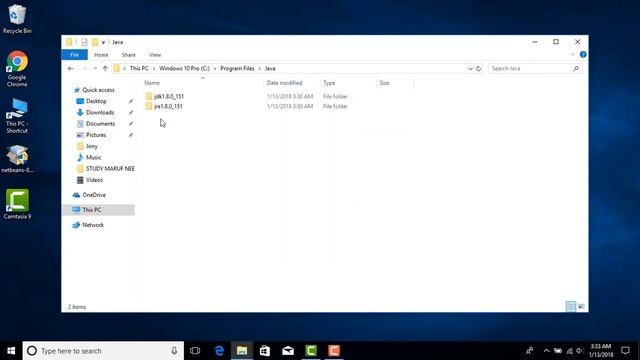The image size is (640, 360).
Task: Open the Windows Start menu
Action: coord(11,351)
